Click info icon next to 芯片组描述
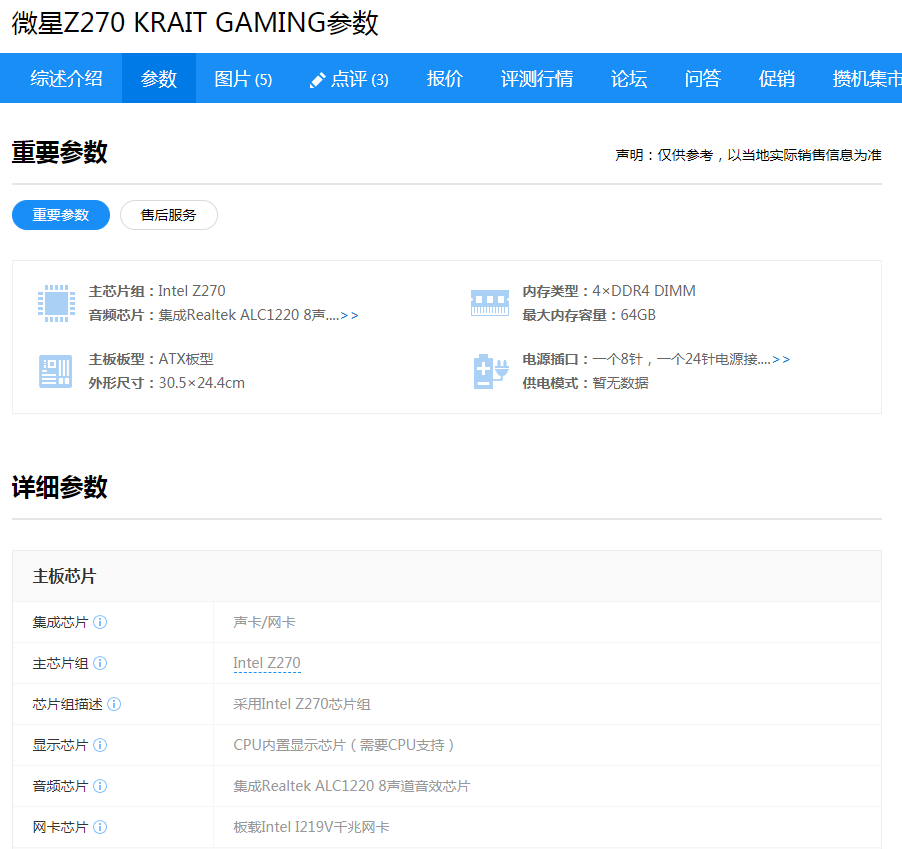This screenshot has height=849, width=902. click(114, 704)
